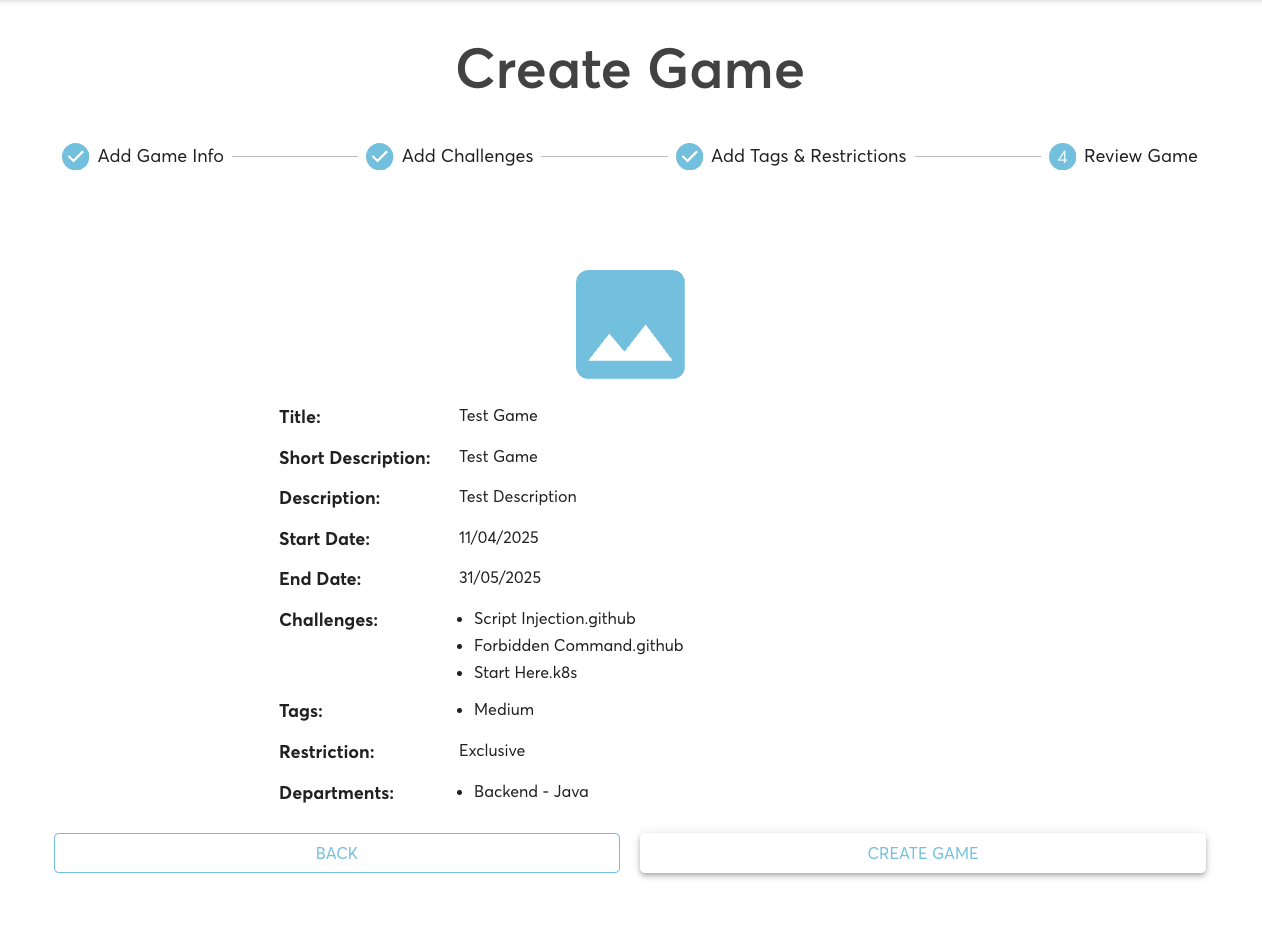
Task: Click the CREATE GAME button
Action: click(x=922, y=852)
